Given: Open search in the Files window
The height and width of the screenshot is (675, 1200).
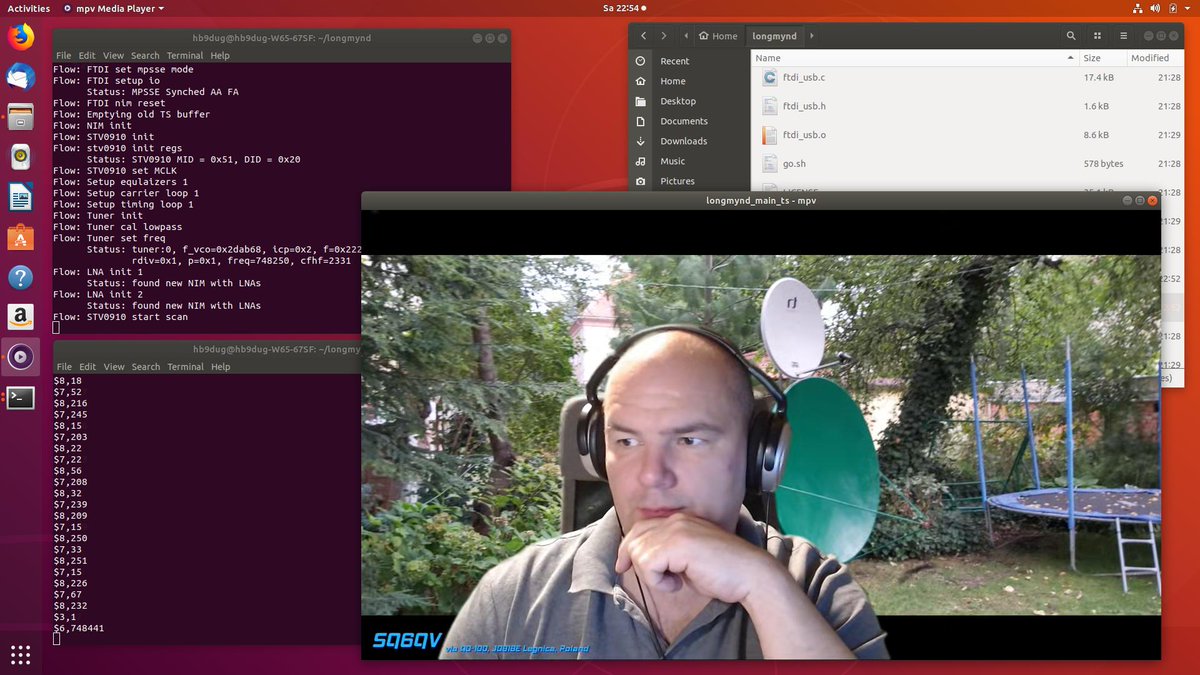Looking at the screenshot, I should click(x=1072, y=36).
